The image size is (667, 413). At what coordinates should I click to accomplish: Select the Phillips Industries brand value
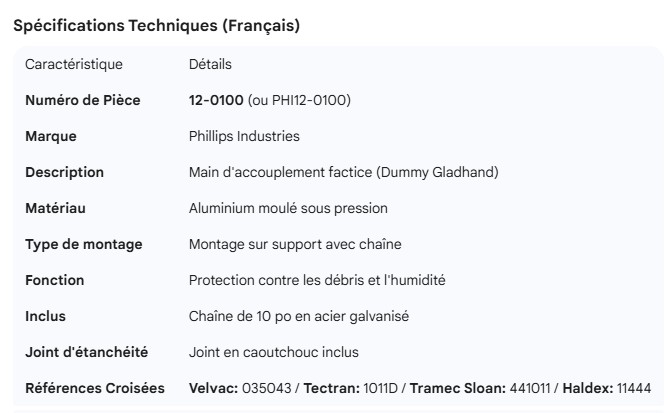pos(244,136)
